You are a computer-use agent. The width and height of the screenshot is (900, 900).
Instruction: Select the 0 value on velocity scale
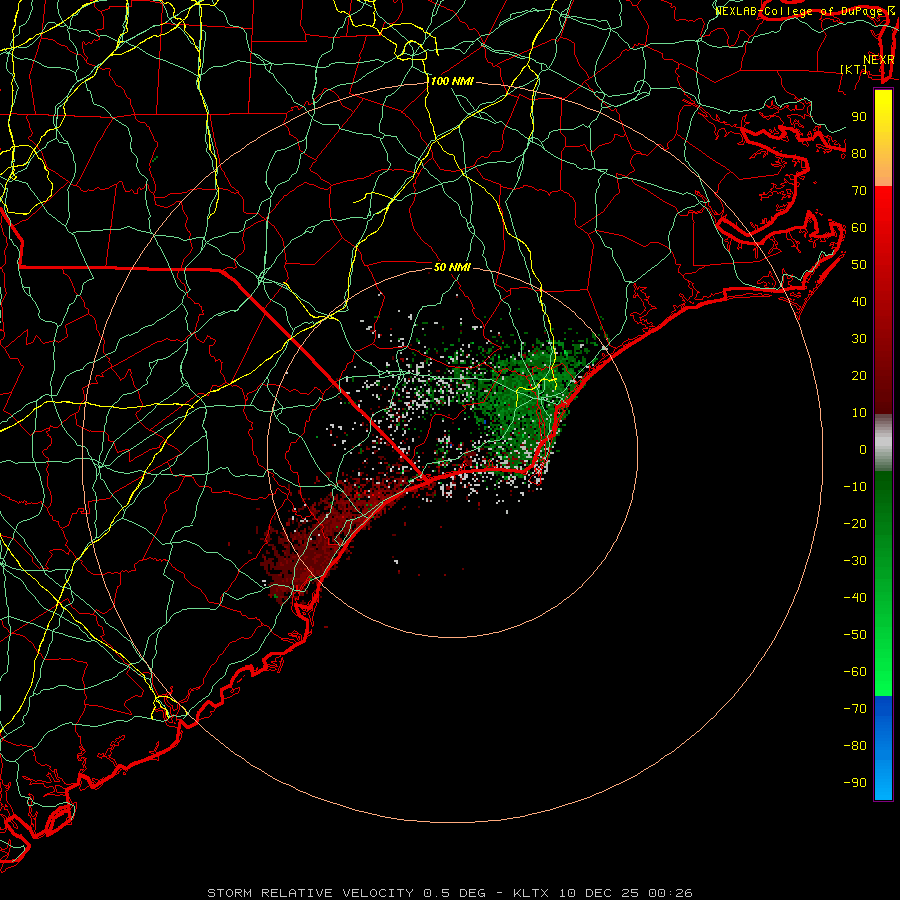pos(863,449)
